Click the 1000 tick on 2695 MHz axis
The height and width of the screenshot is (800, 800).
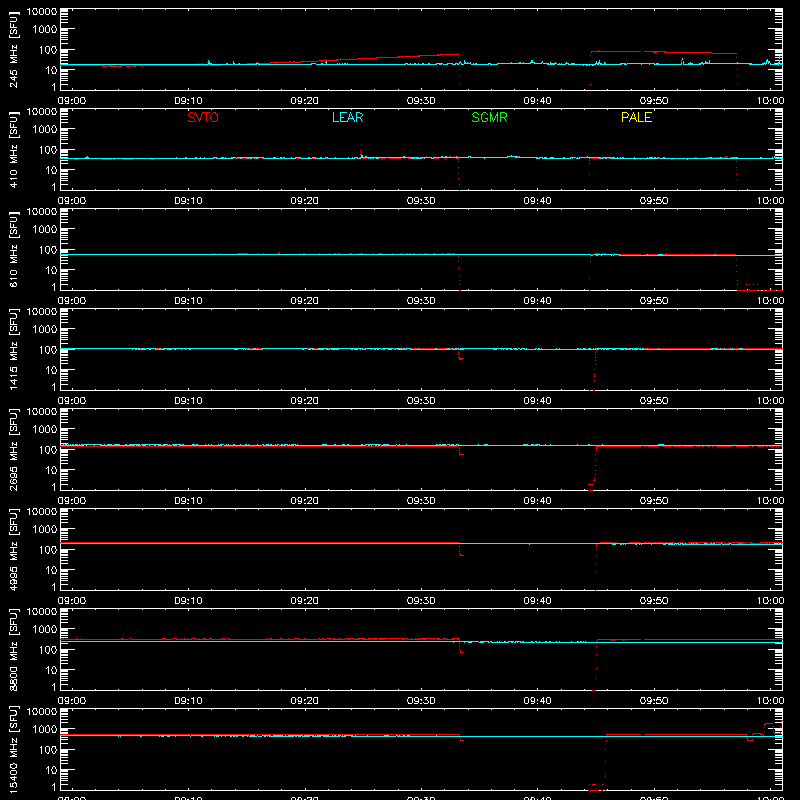(45, 429)
